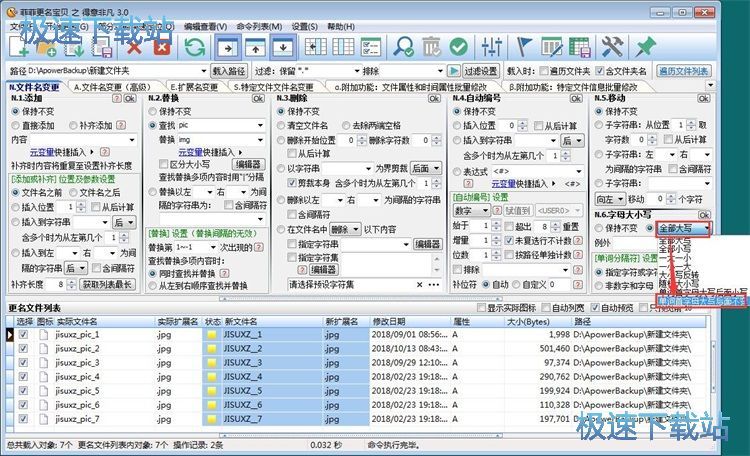This screenshot has width=750, height=456.
Task: Open the 编辑查看(V) menu
Action: tap(205, 26)
